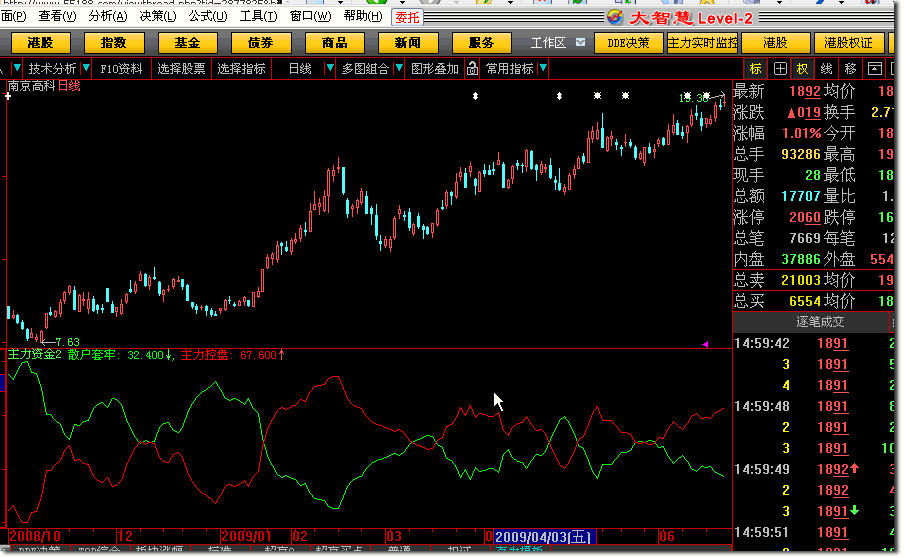Image resolution: width=904 pixels, height=558 pixels.
Task: Click the crosshair marker at the chart's top-left
Action: click(7, 96)
